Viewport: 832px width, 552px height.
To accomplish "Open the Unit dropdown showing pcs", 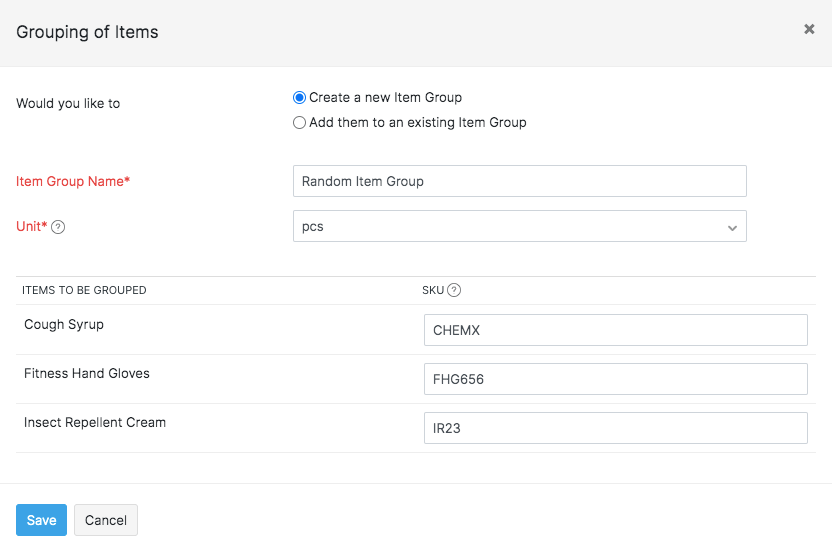I will coord(519,226).
